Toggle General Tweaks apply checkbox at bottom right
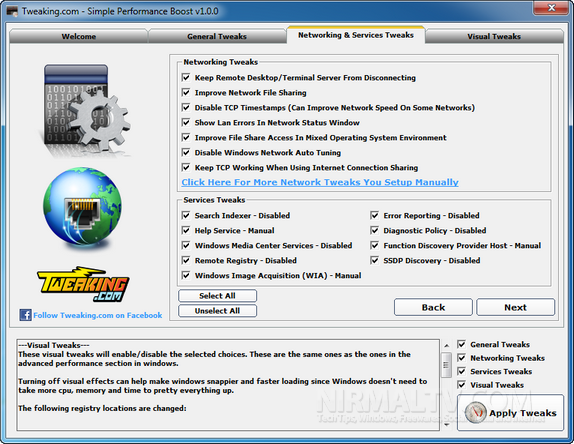 pyautogui.click(x=462, y=344)
